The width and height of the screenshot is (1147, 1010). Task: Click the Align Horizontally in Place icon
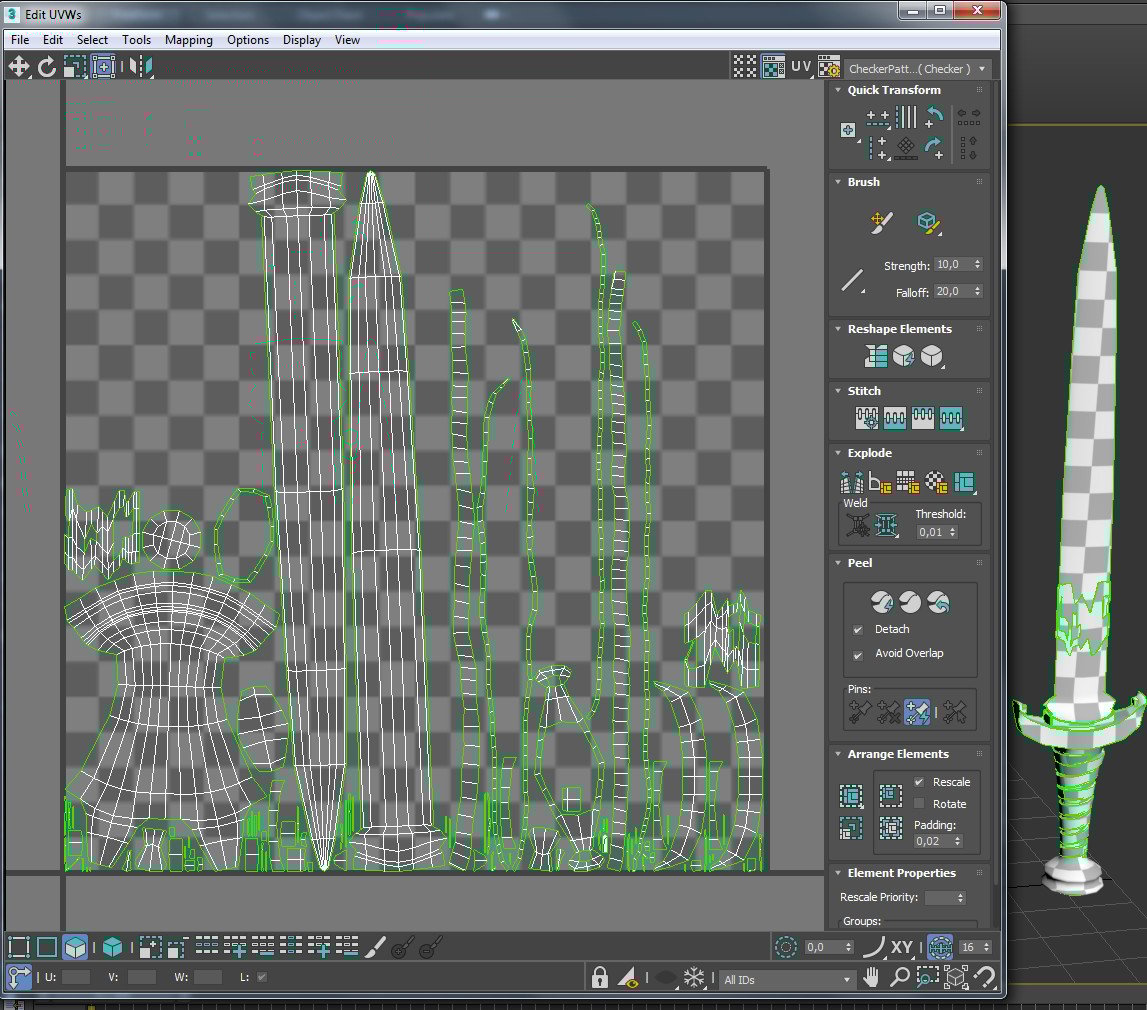tap(876, 118)
